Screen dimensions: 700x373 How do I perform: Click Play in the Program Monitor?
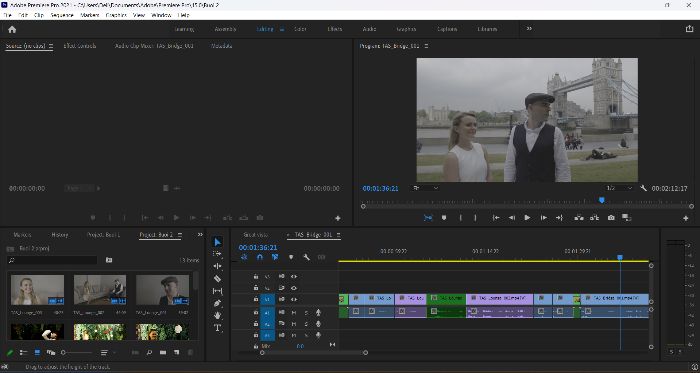coord(527,218)
